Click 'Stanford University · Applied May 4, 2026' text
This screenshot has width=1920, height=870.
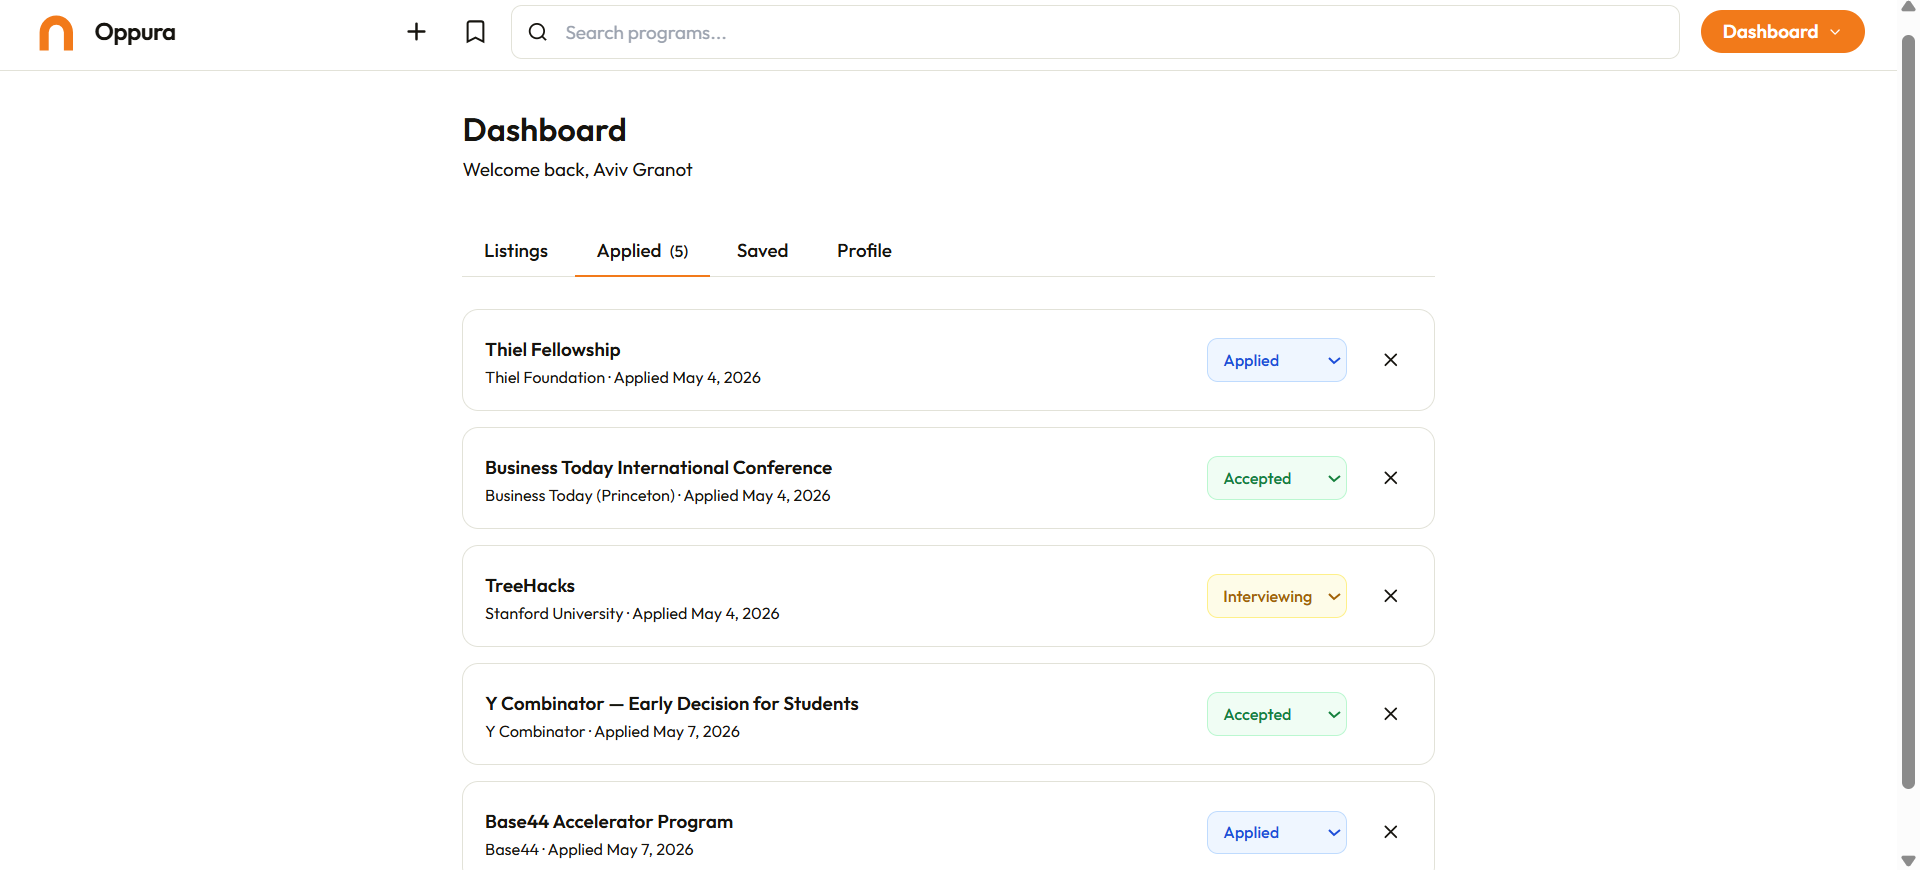(x=632, y=614)
